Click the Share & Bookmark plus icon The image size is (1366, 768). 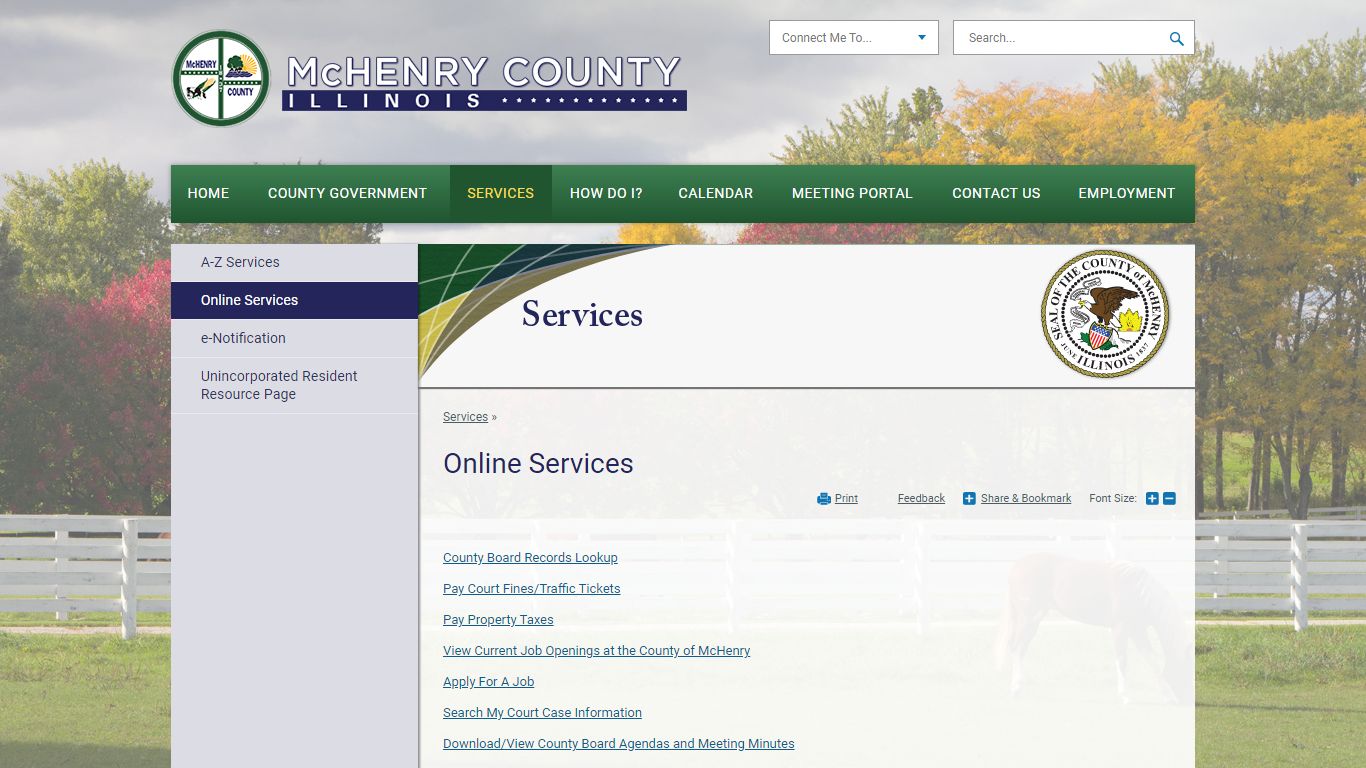[x=969, y=498]
